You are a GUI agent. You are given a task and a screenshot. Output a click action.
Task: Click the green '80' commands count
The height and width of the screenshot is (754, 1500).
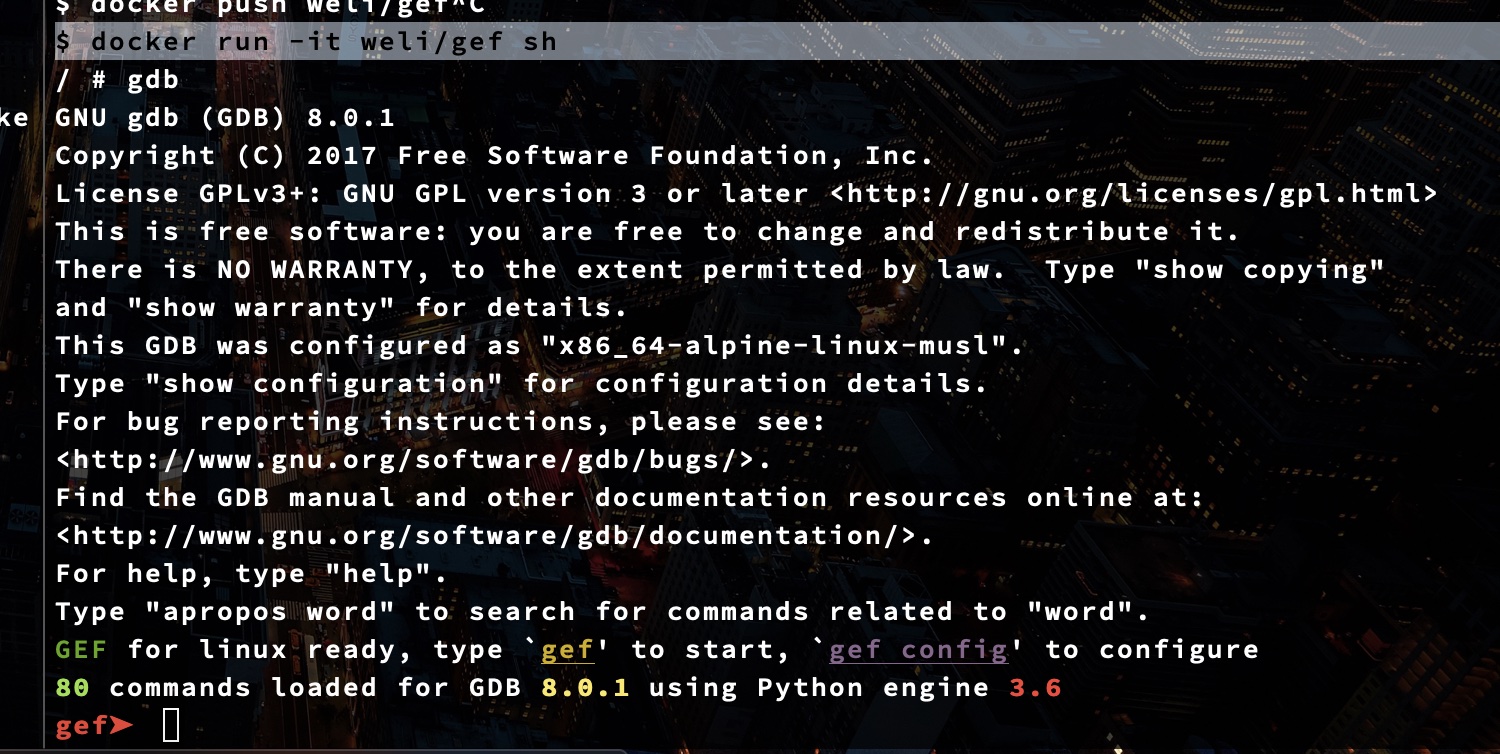pos(72,688)
